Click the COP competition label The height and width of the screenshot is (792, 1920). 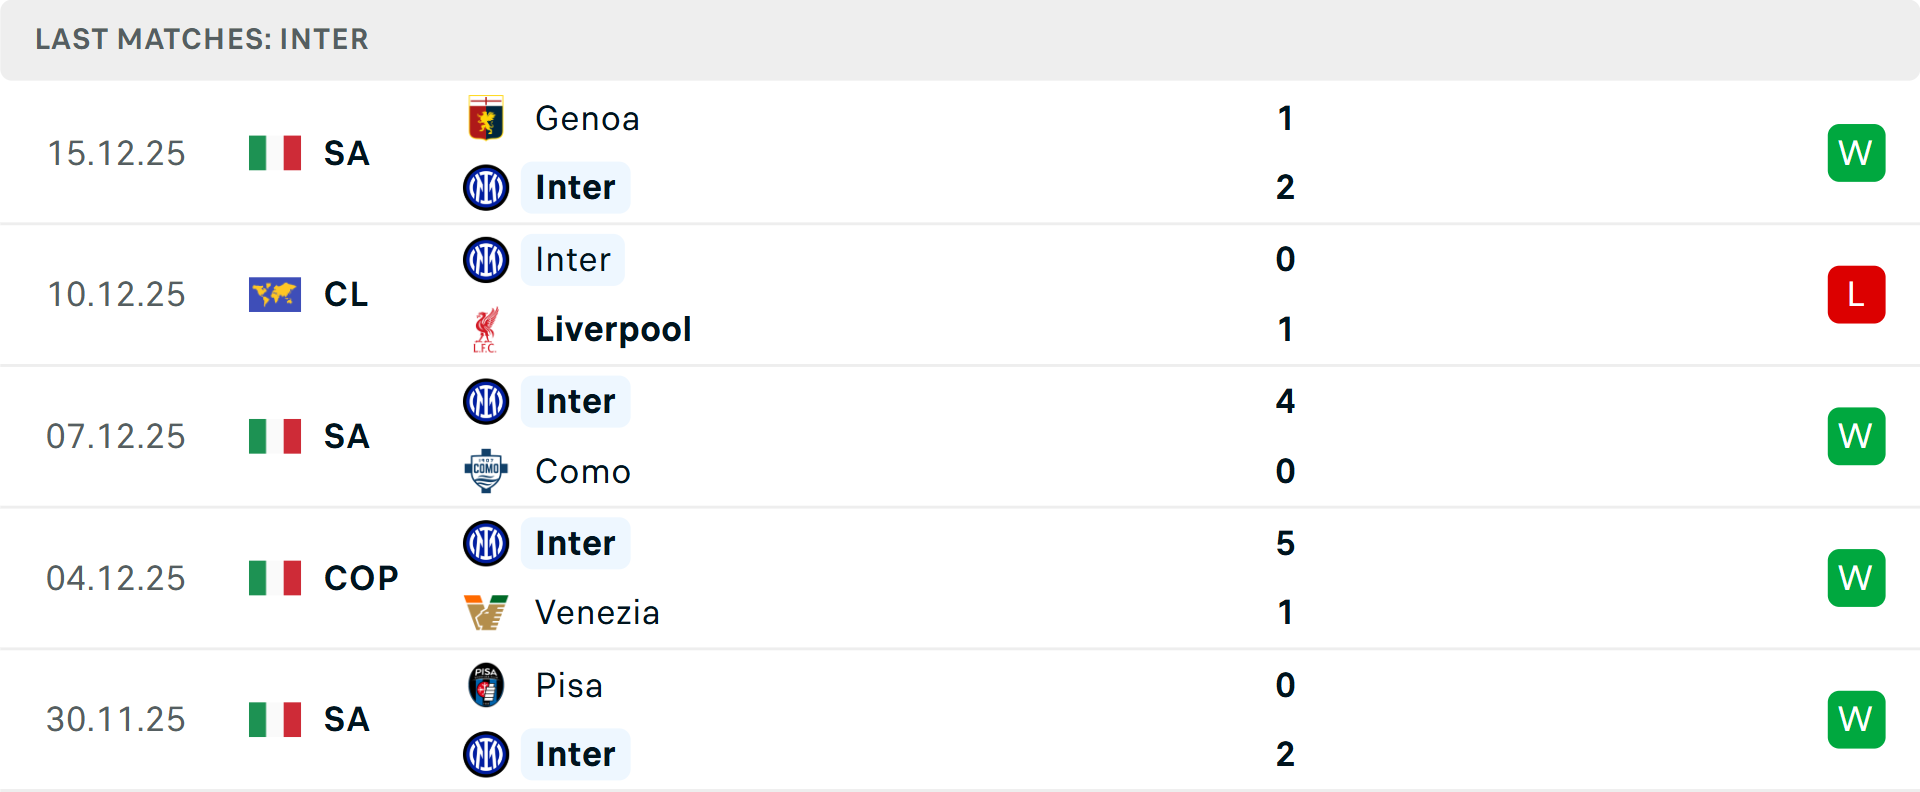click(x=361, y=578)
